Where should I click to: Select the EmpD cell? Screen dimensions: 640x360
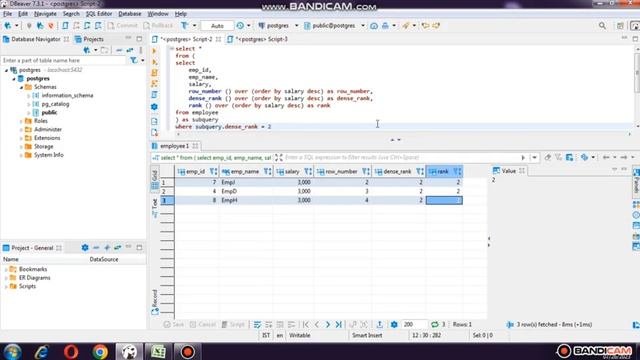coord(246,191)
